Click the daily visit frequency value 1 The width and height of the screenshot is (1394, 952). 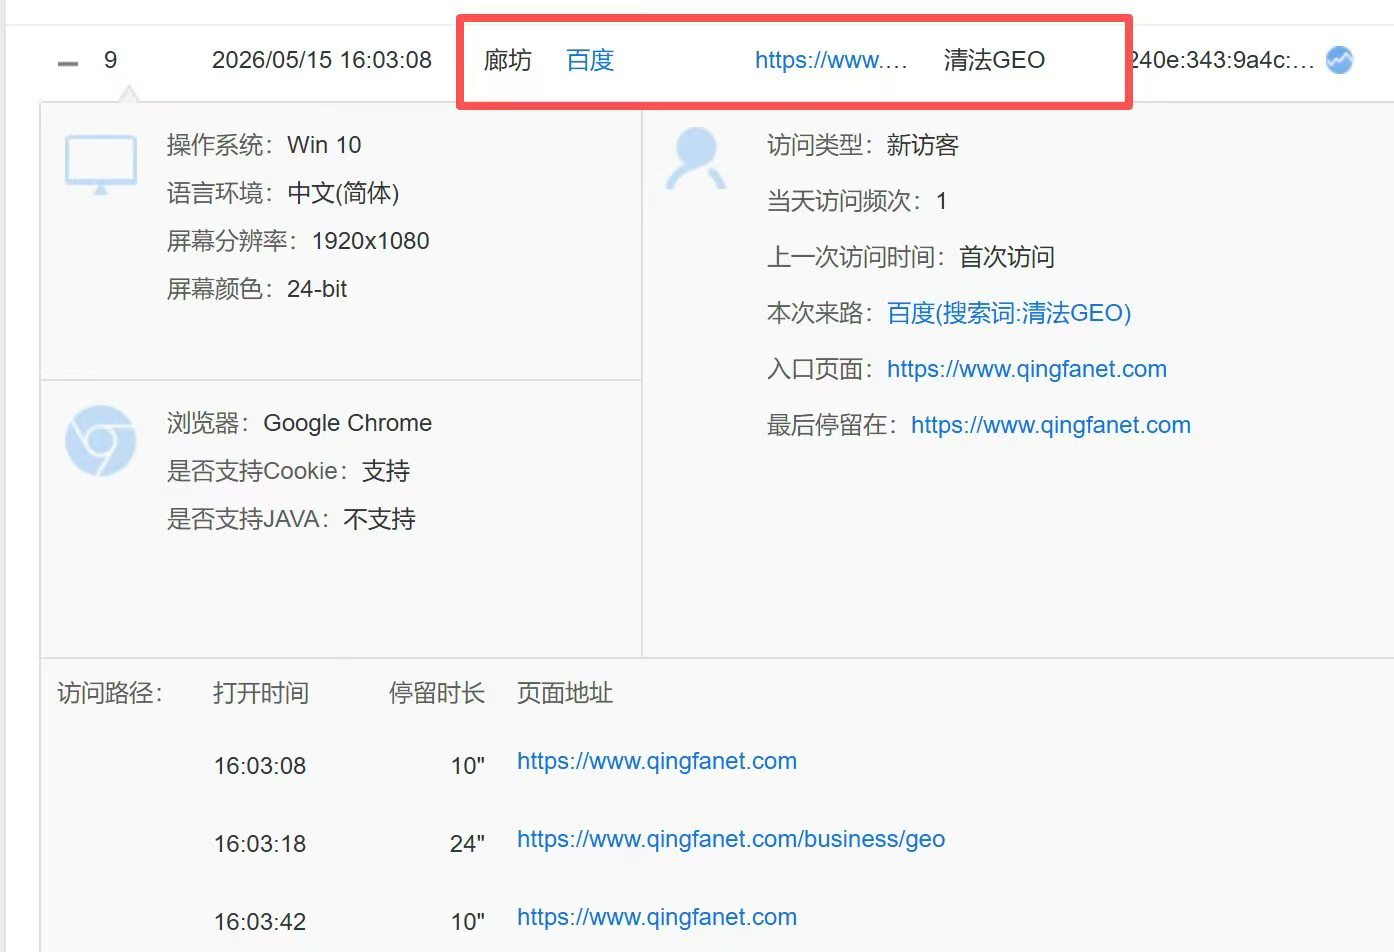941,201
